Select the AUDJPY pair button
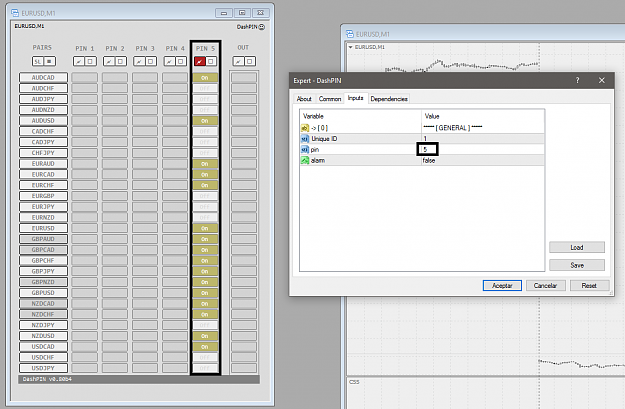The image size is (625, 409). click(x=43, y=99)
